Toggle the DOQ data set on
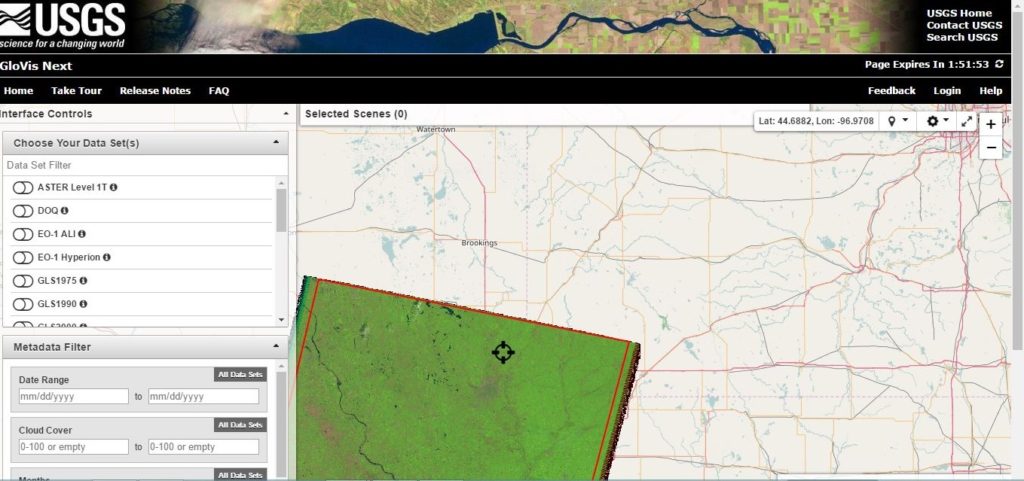This screenshot has height=481, width=1024. (22, 211)
